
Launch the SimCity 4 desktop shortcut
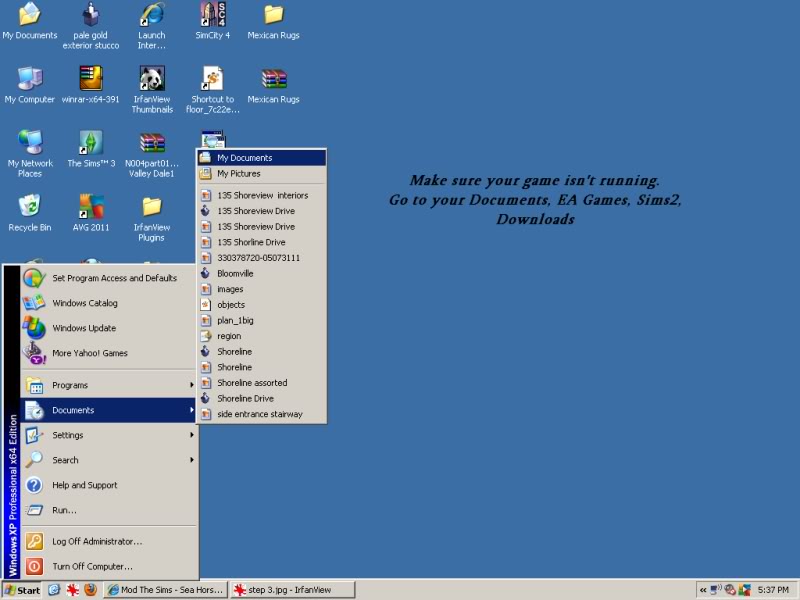(213, 21)
